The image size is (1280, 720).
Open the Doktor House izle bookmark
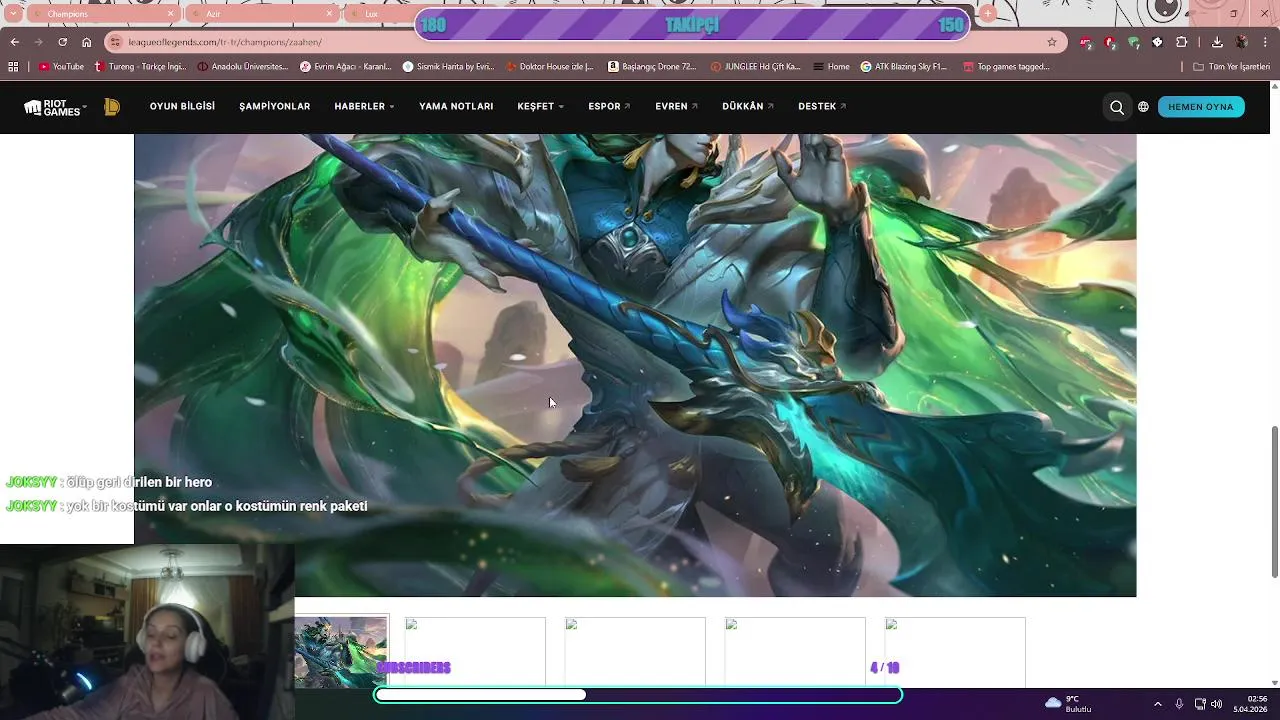549,67
